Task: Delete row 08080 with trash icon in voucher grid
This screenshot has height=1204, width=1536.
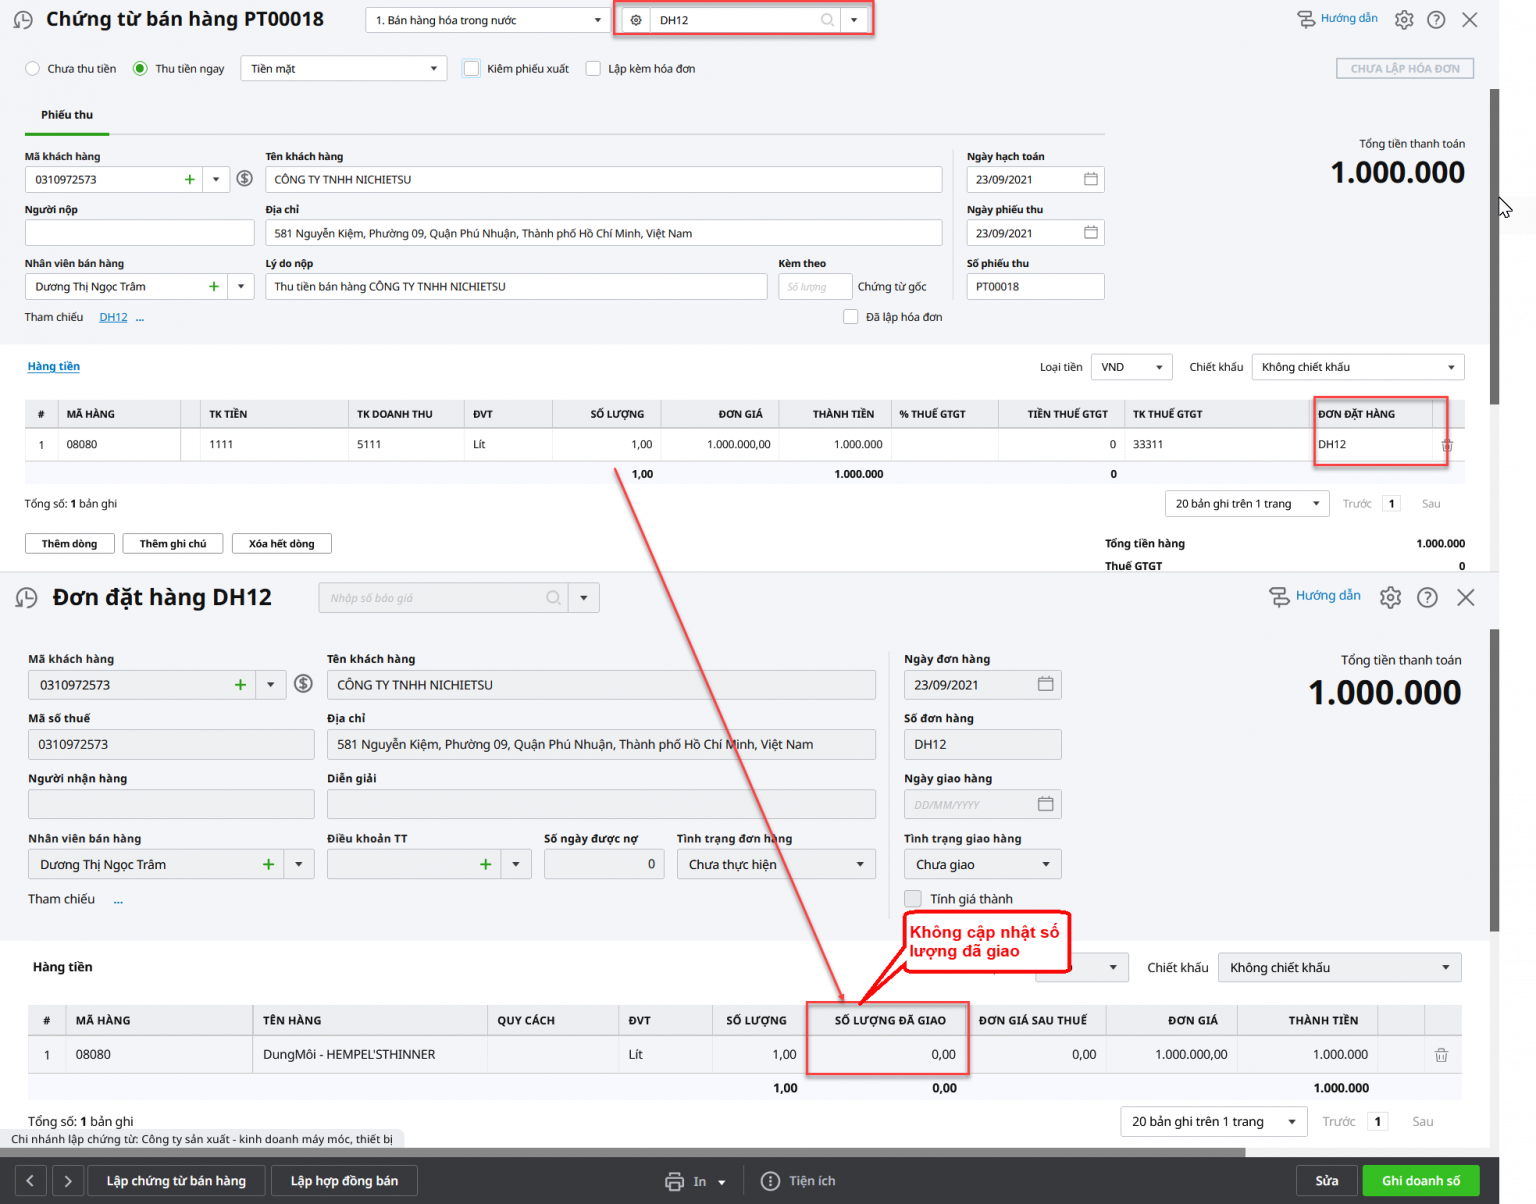Action: [x=1447, y=445]
